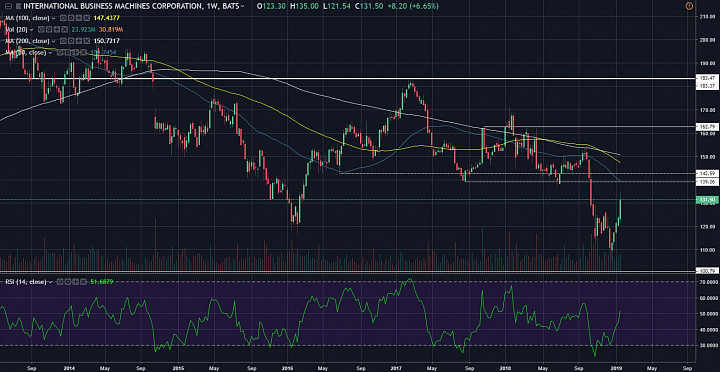Click the plus icon on the MA (200, close) row
The height and width of the screenshot is (372, 720).
tap(79, 41)
